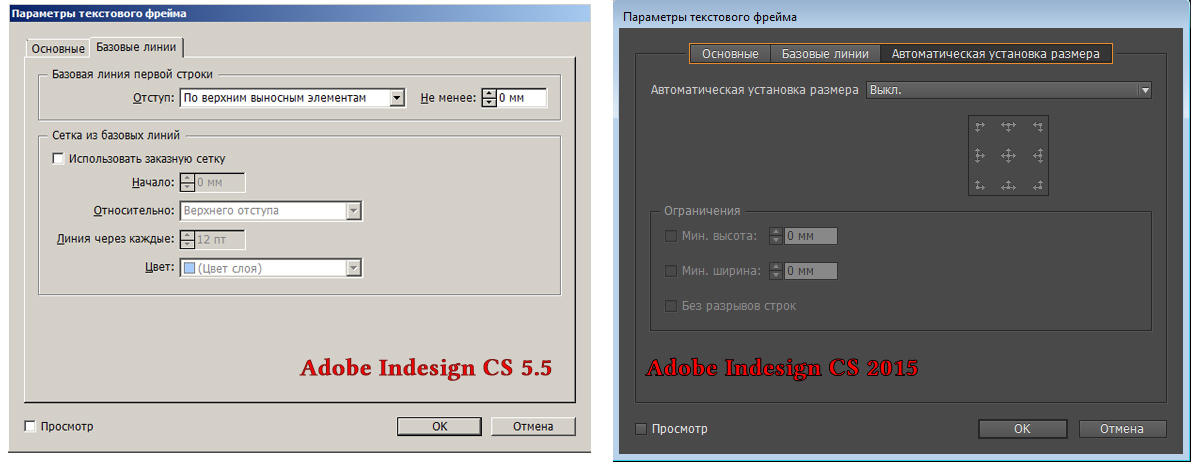Viewport: 1191px width, 462px height.
Task: Confirm with OK in CS 2015 dialog
Action: click(1022, 429)
